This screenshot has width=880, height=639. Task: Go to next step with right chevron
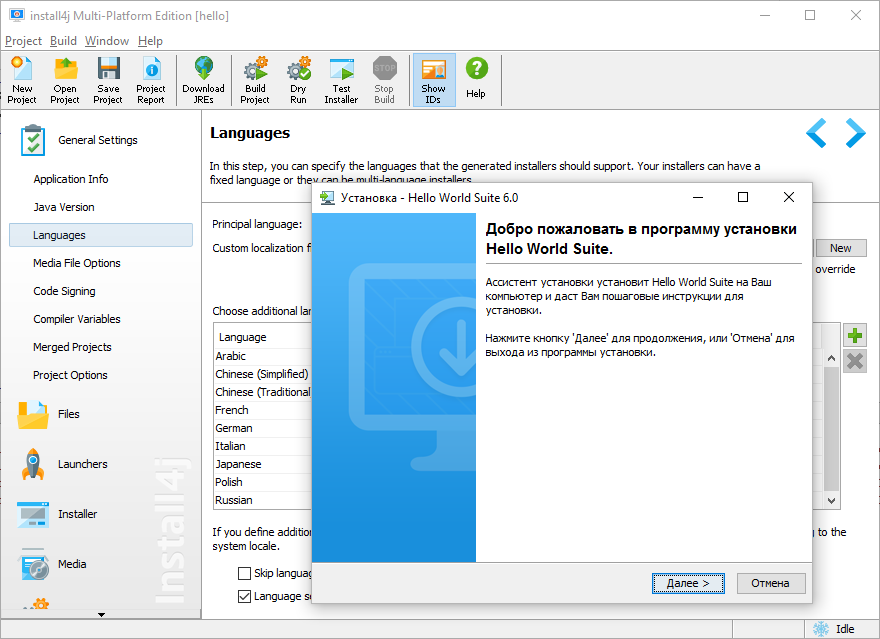856,133
